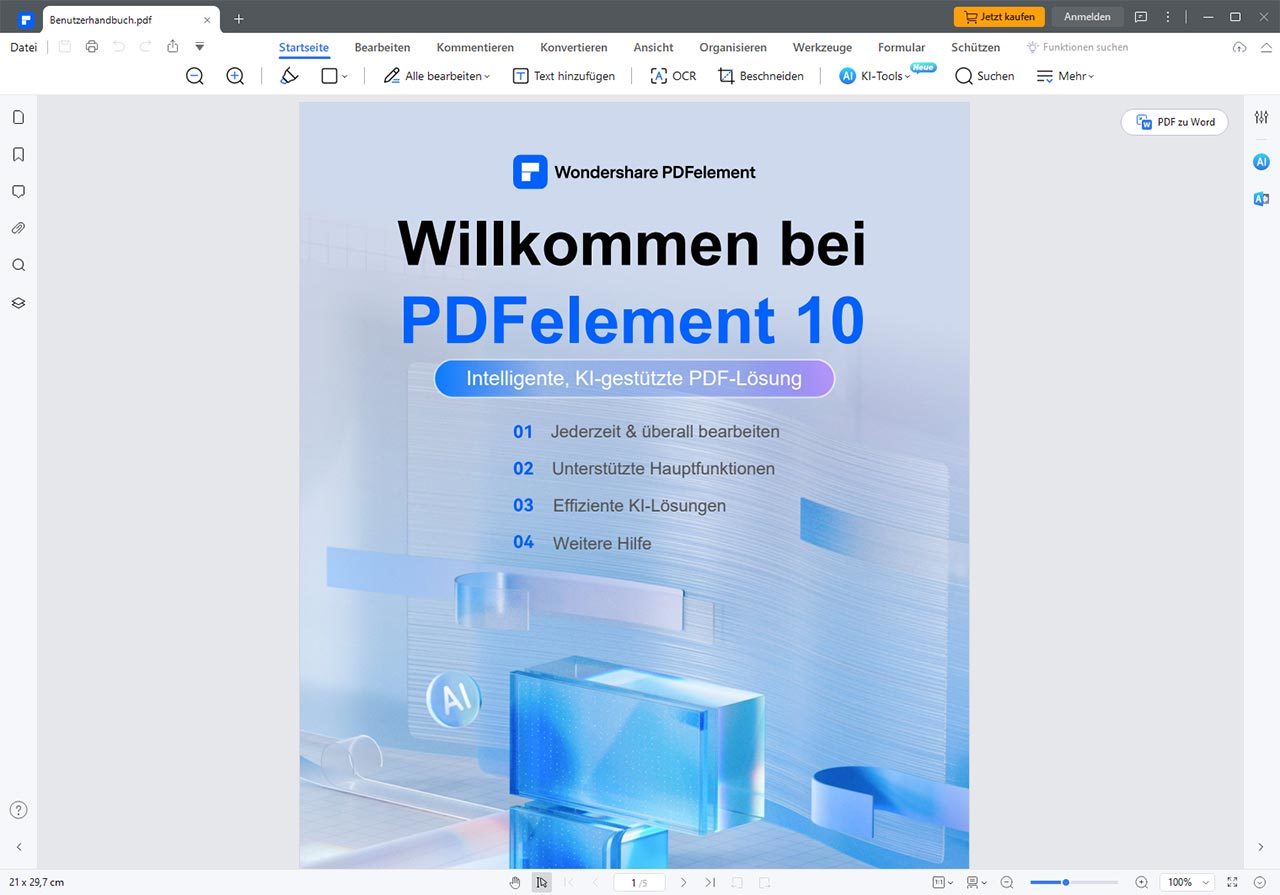Click the zoom out magnifier in toolbar
The width and height of the screenshot is (1280, 895).
pos(195,76)
